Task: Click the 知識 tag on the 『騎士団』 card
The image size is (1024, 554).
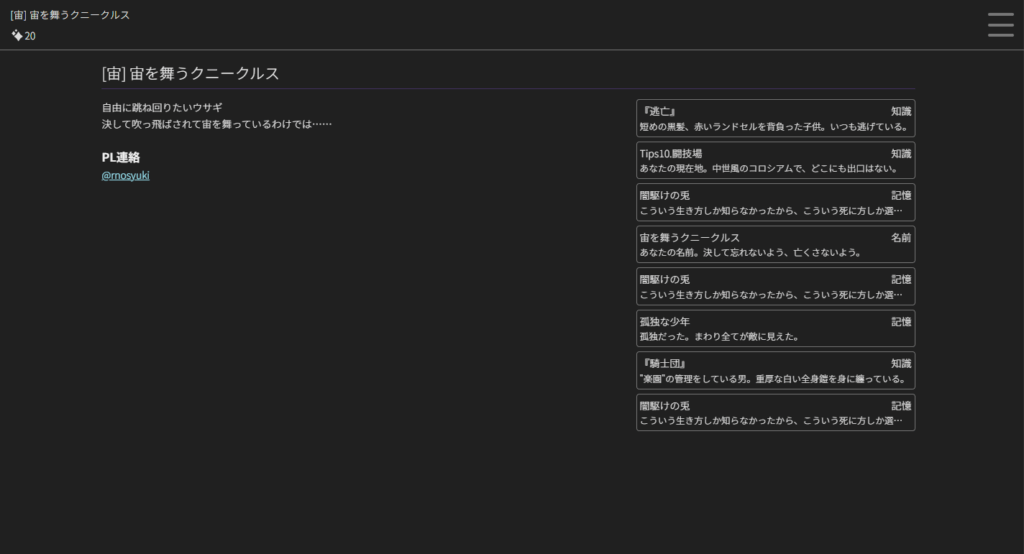Action: tap(901, 364)
